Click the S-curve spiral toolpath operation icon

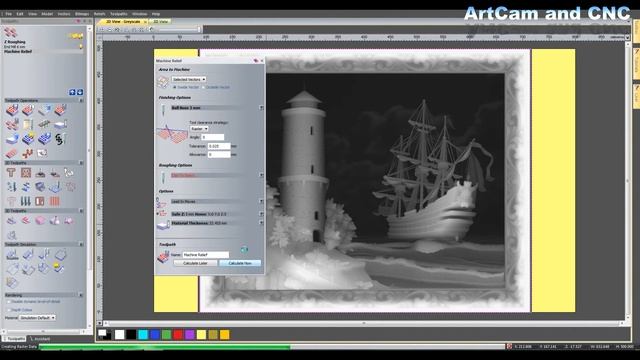[x=60, y=139]
